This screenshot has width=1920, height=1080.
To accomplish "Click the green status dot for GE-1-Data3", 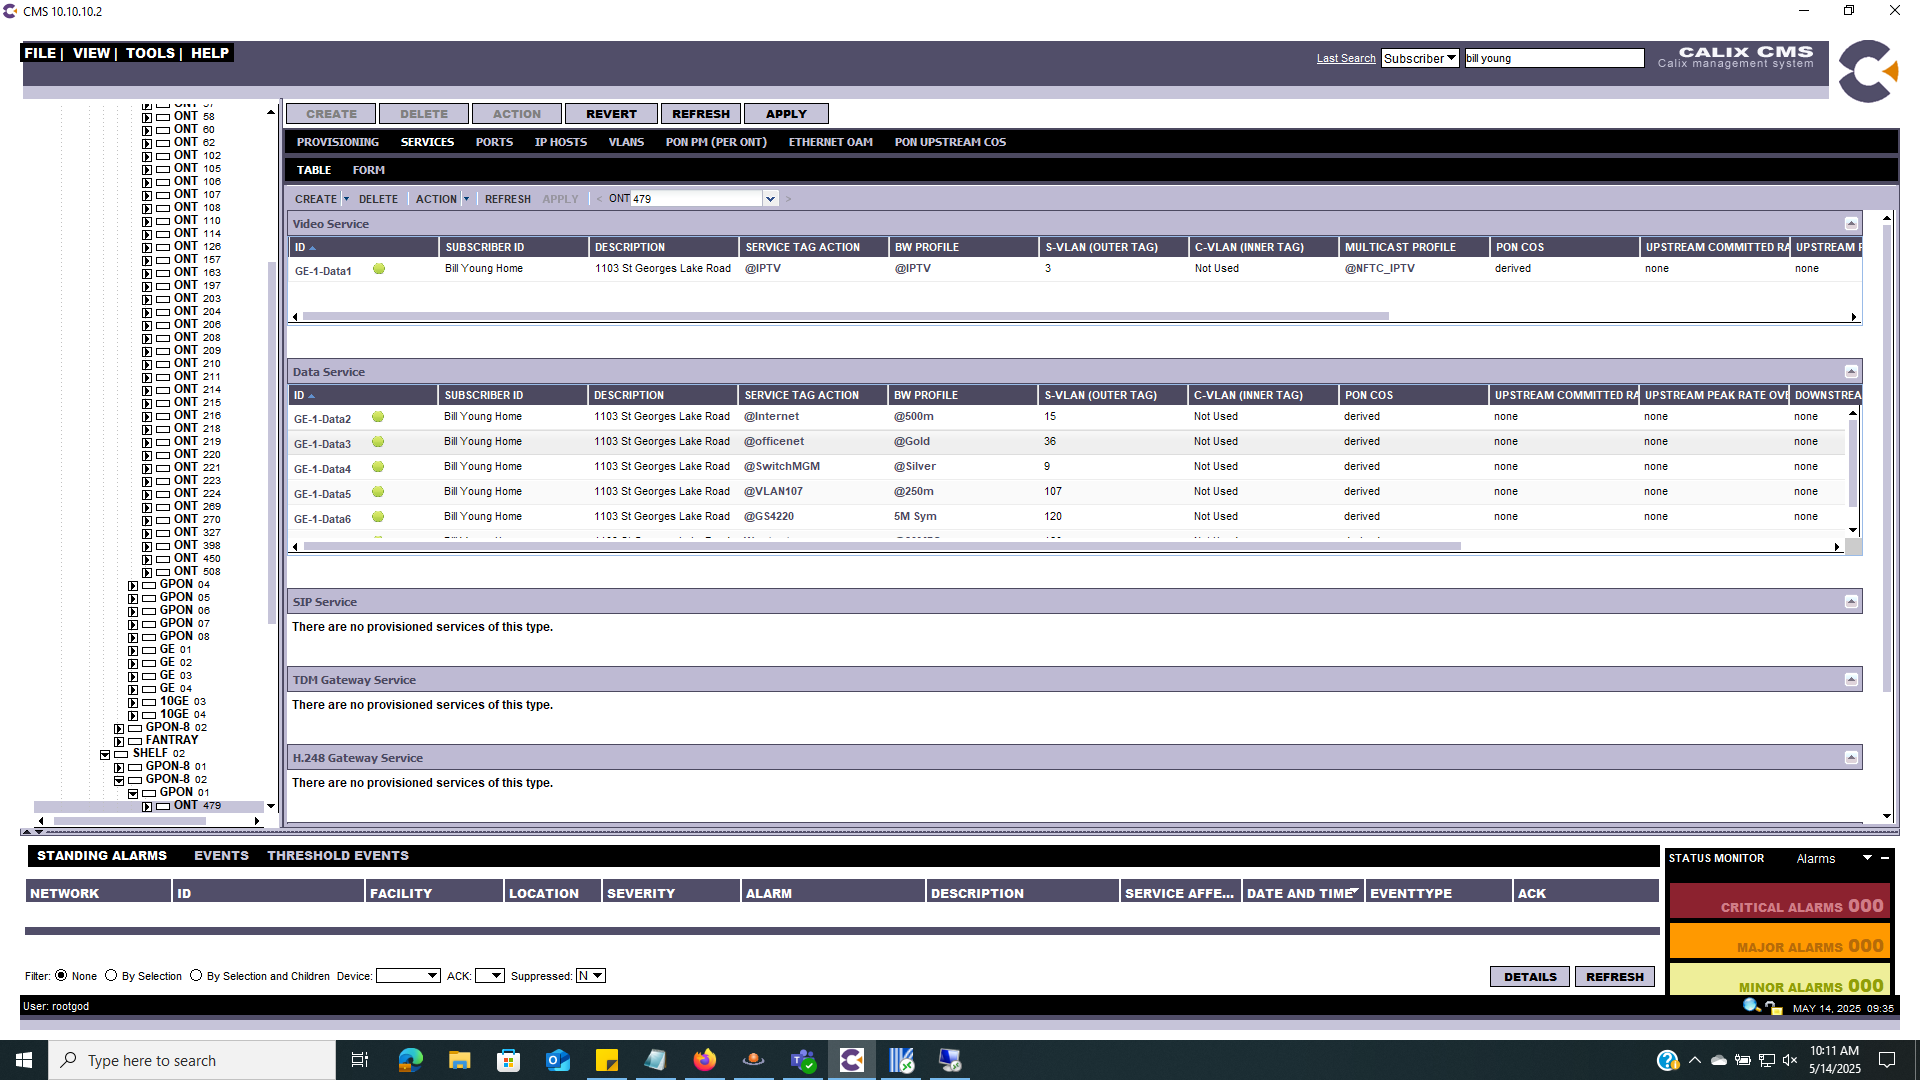I will [378, 442].
